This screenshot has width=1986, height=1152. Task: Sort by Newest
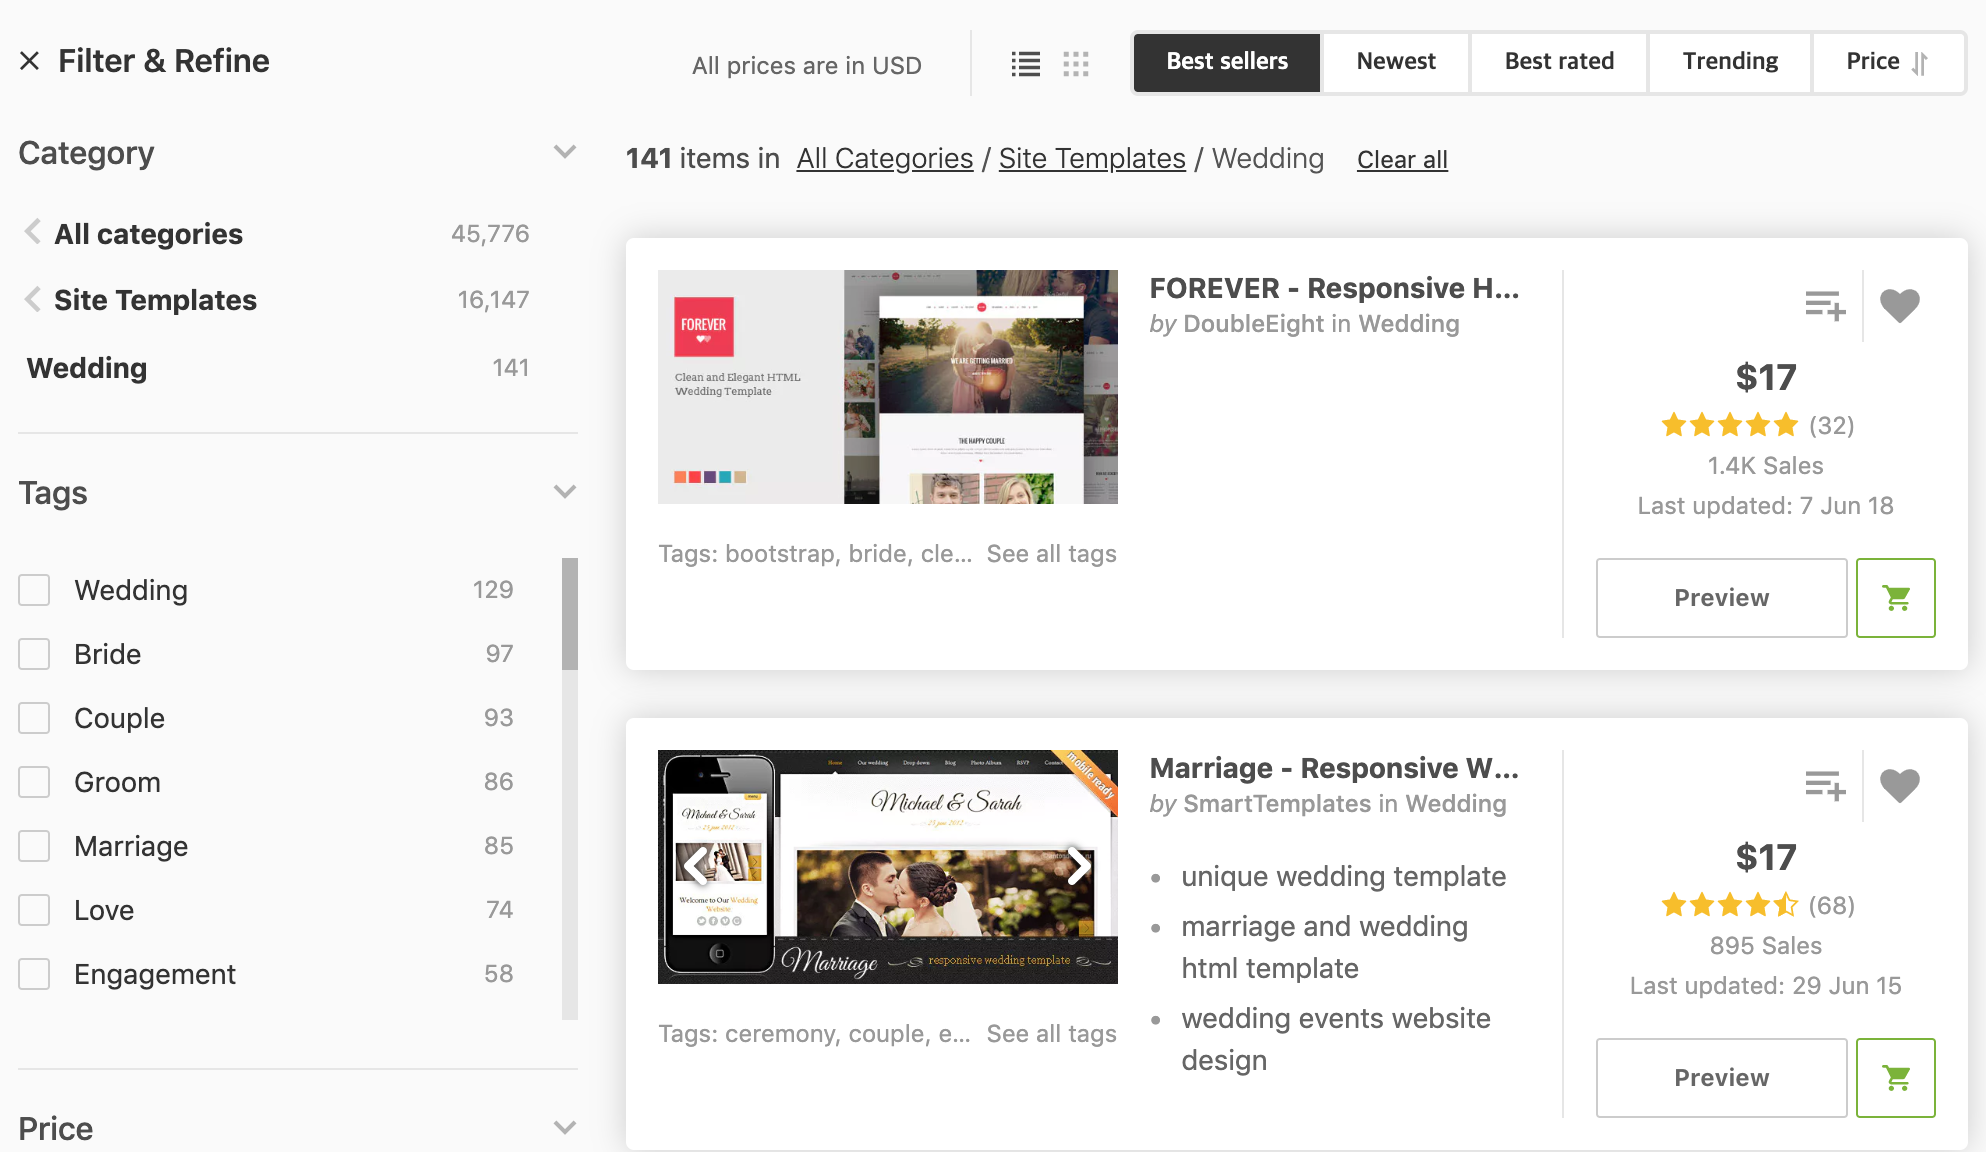[1395, 62]
